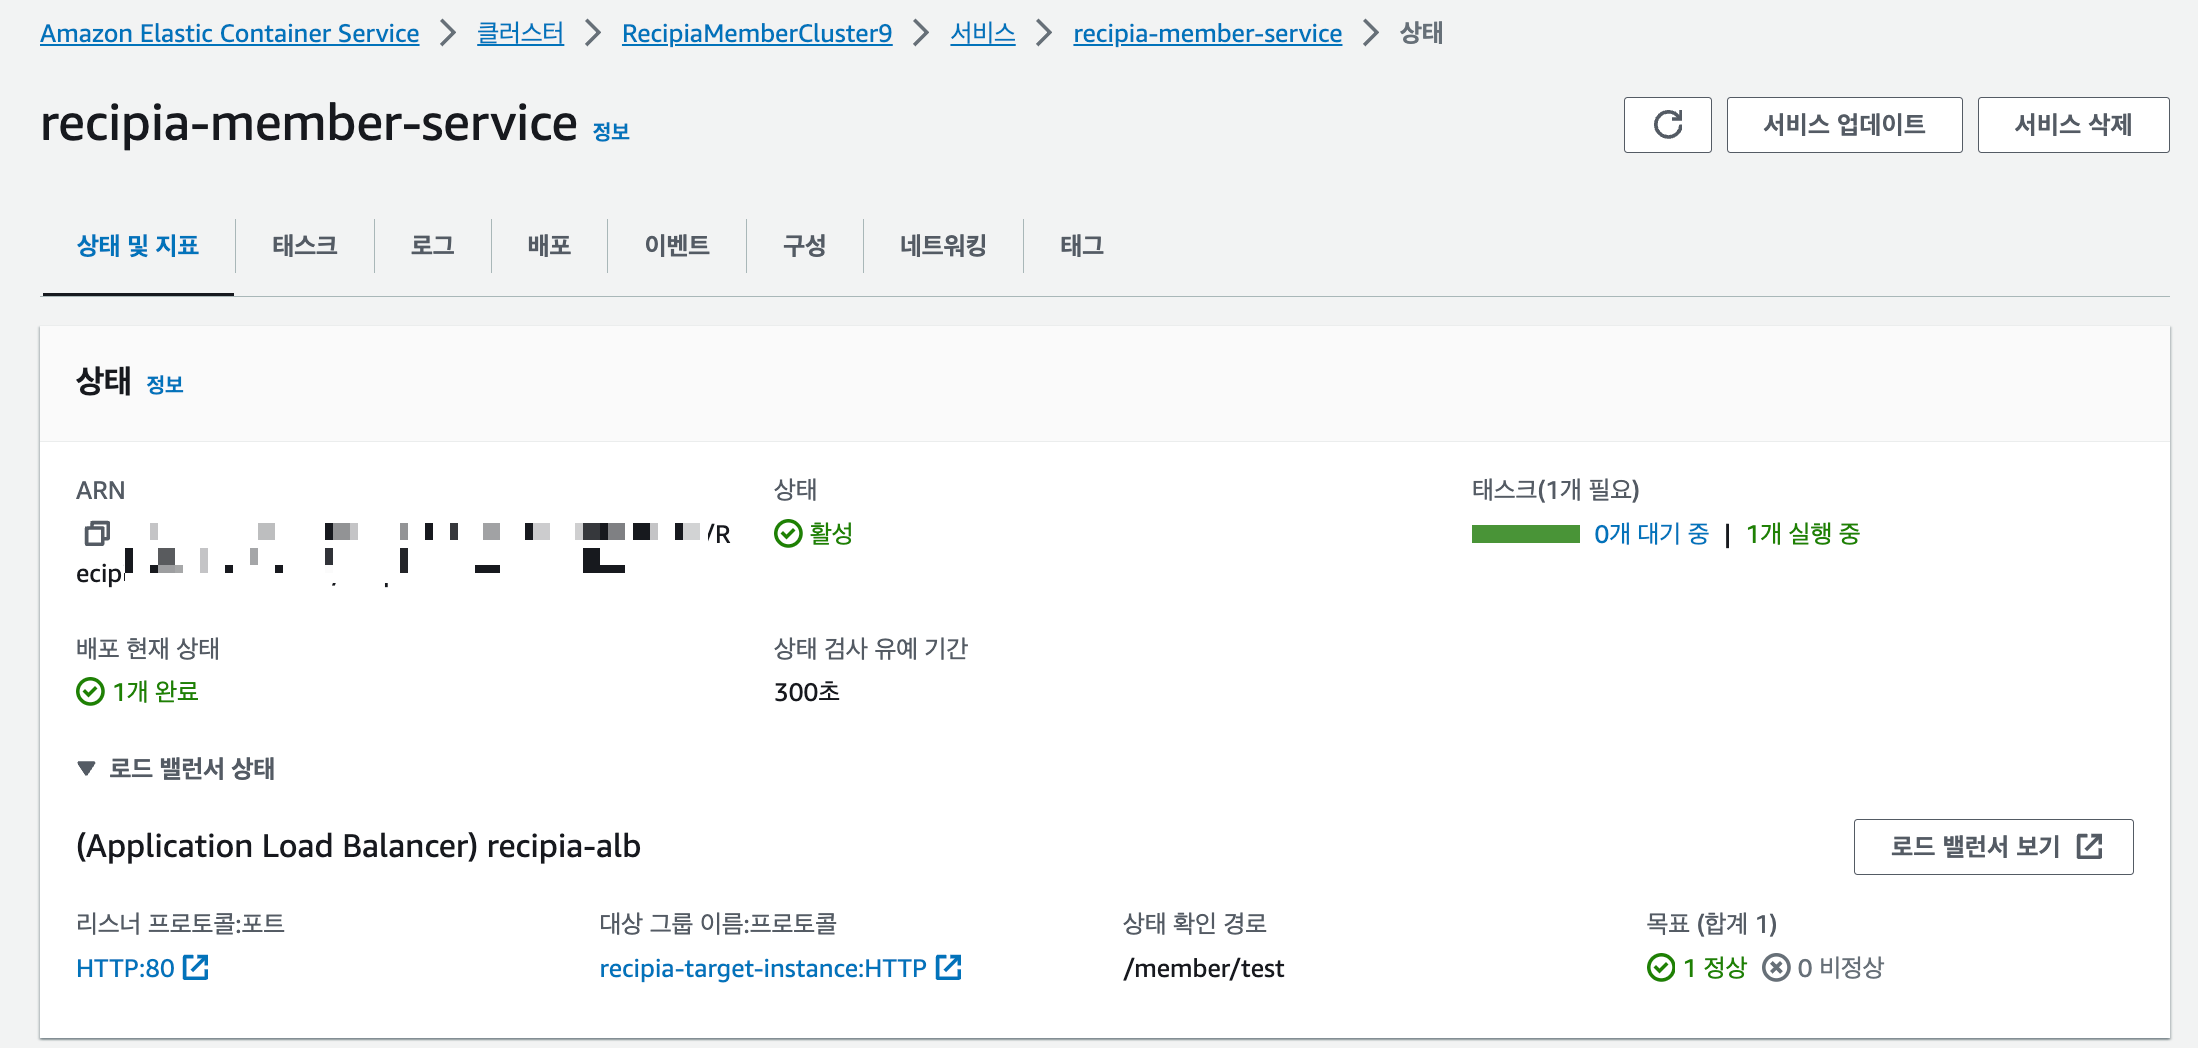Collapse the 로드 밸런서 상태 section

point(86,768)
